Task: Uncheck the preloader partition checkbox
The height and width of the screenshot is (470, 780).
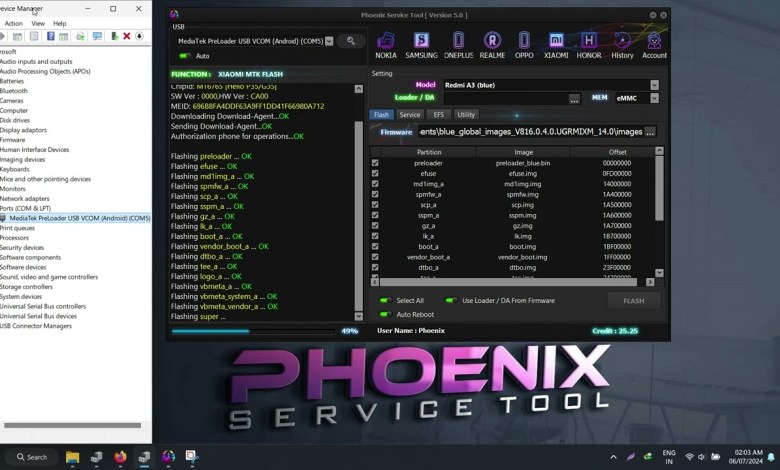Action: (x=375, y=163)
